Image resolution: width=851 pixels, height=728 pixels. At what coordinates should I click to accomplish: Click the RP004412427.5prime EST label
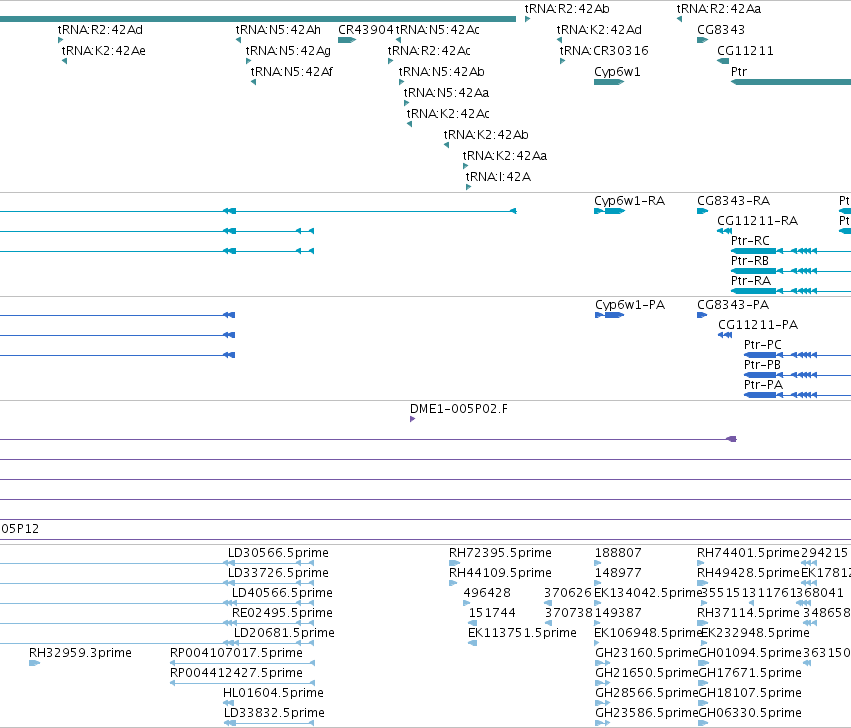(x=236, y=673)
